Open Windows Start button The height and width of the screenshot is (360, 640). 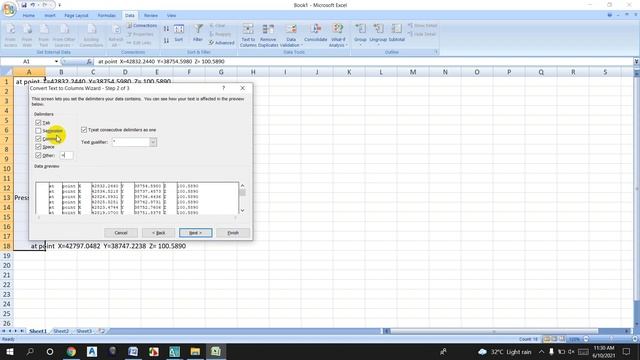[9, 351]
